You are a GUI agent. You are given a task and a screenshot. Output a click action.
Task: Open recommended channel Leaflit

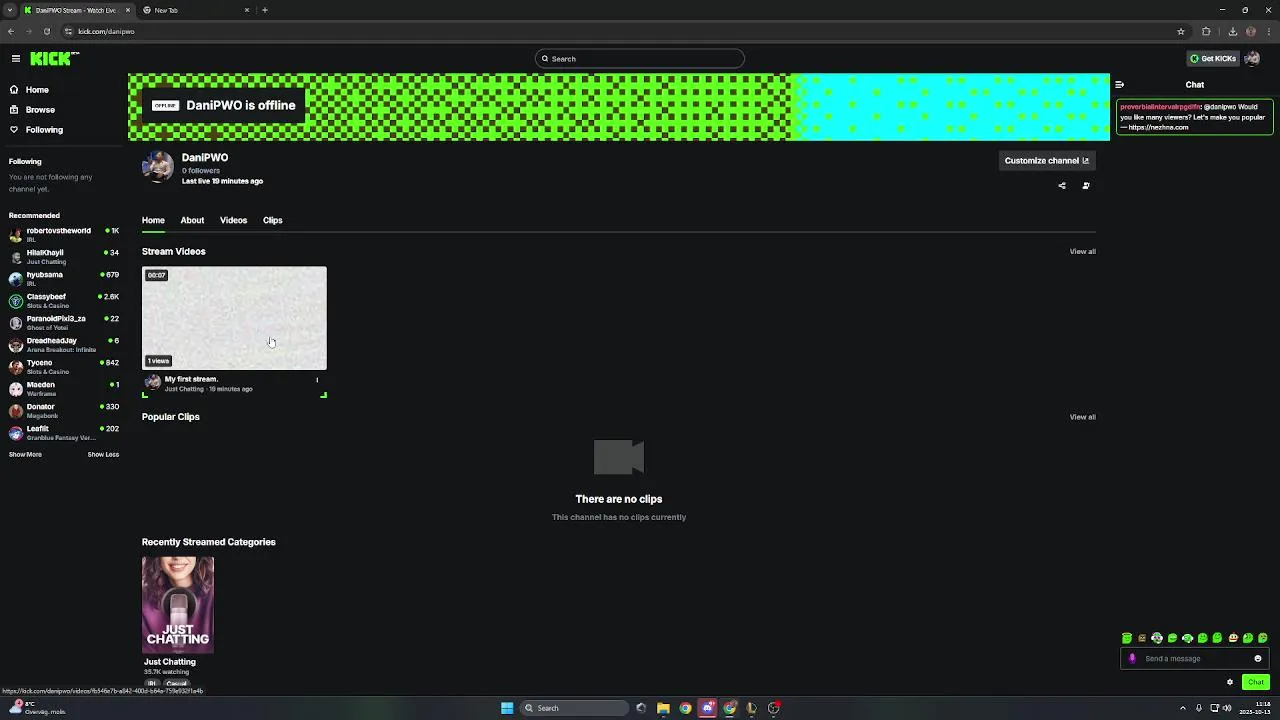click(63, 433)
